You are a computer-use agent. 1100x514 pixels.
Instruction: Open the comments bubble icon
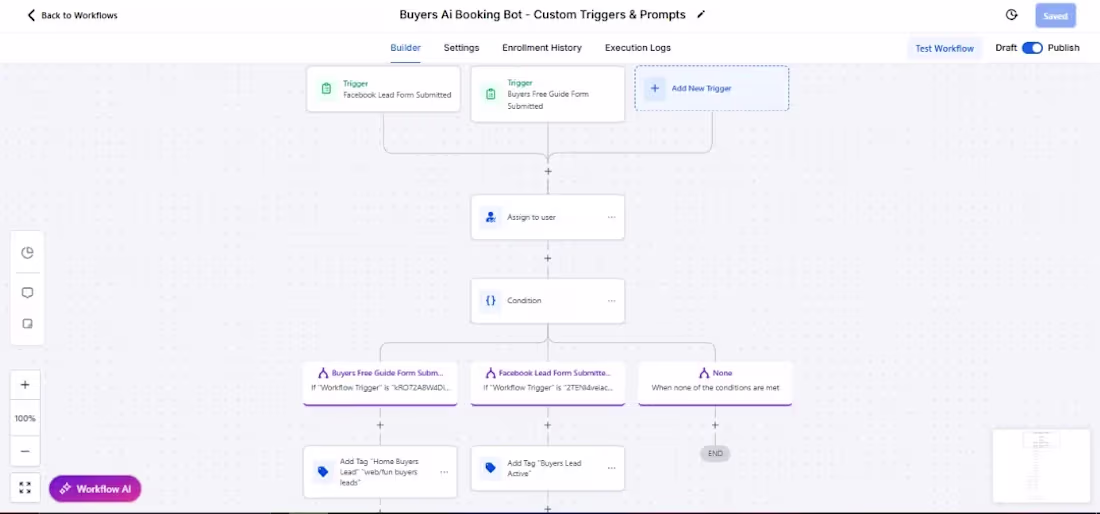[x=27, y=293]
